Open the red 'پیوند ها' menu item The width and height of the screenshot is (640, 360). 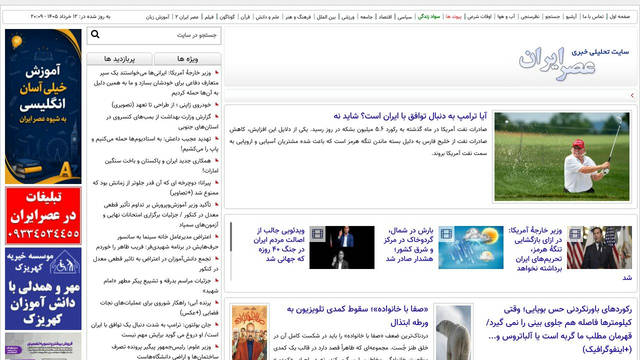coord(453,17)
